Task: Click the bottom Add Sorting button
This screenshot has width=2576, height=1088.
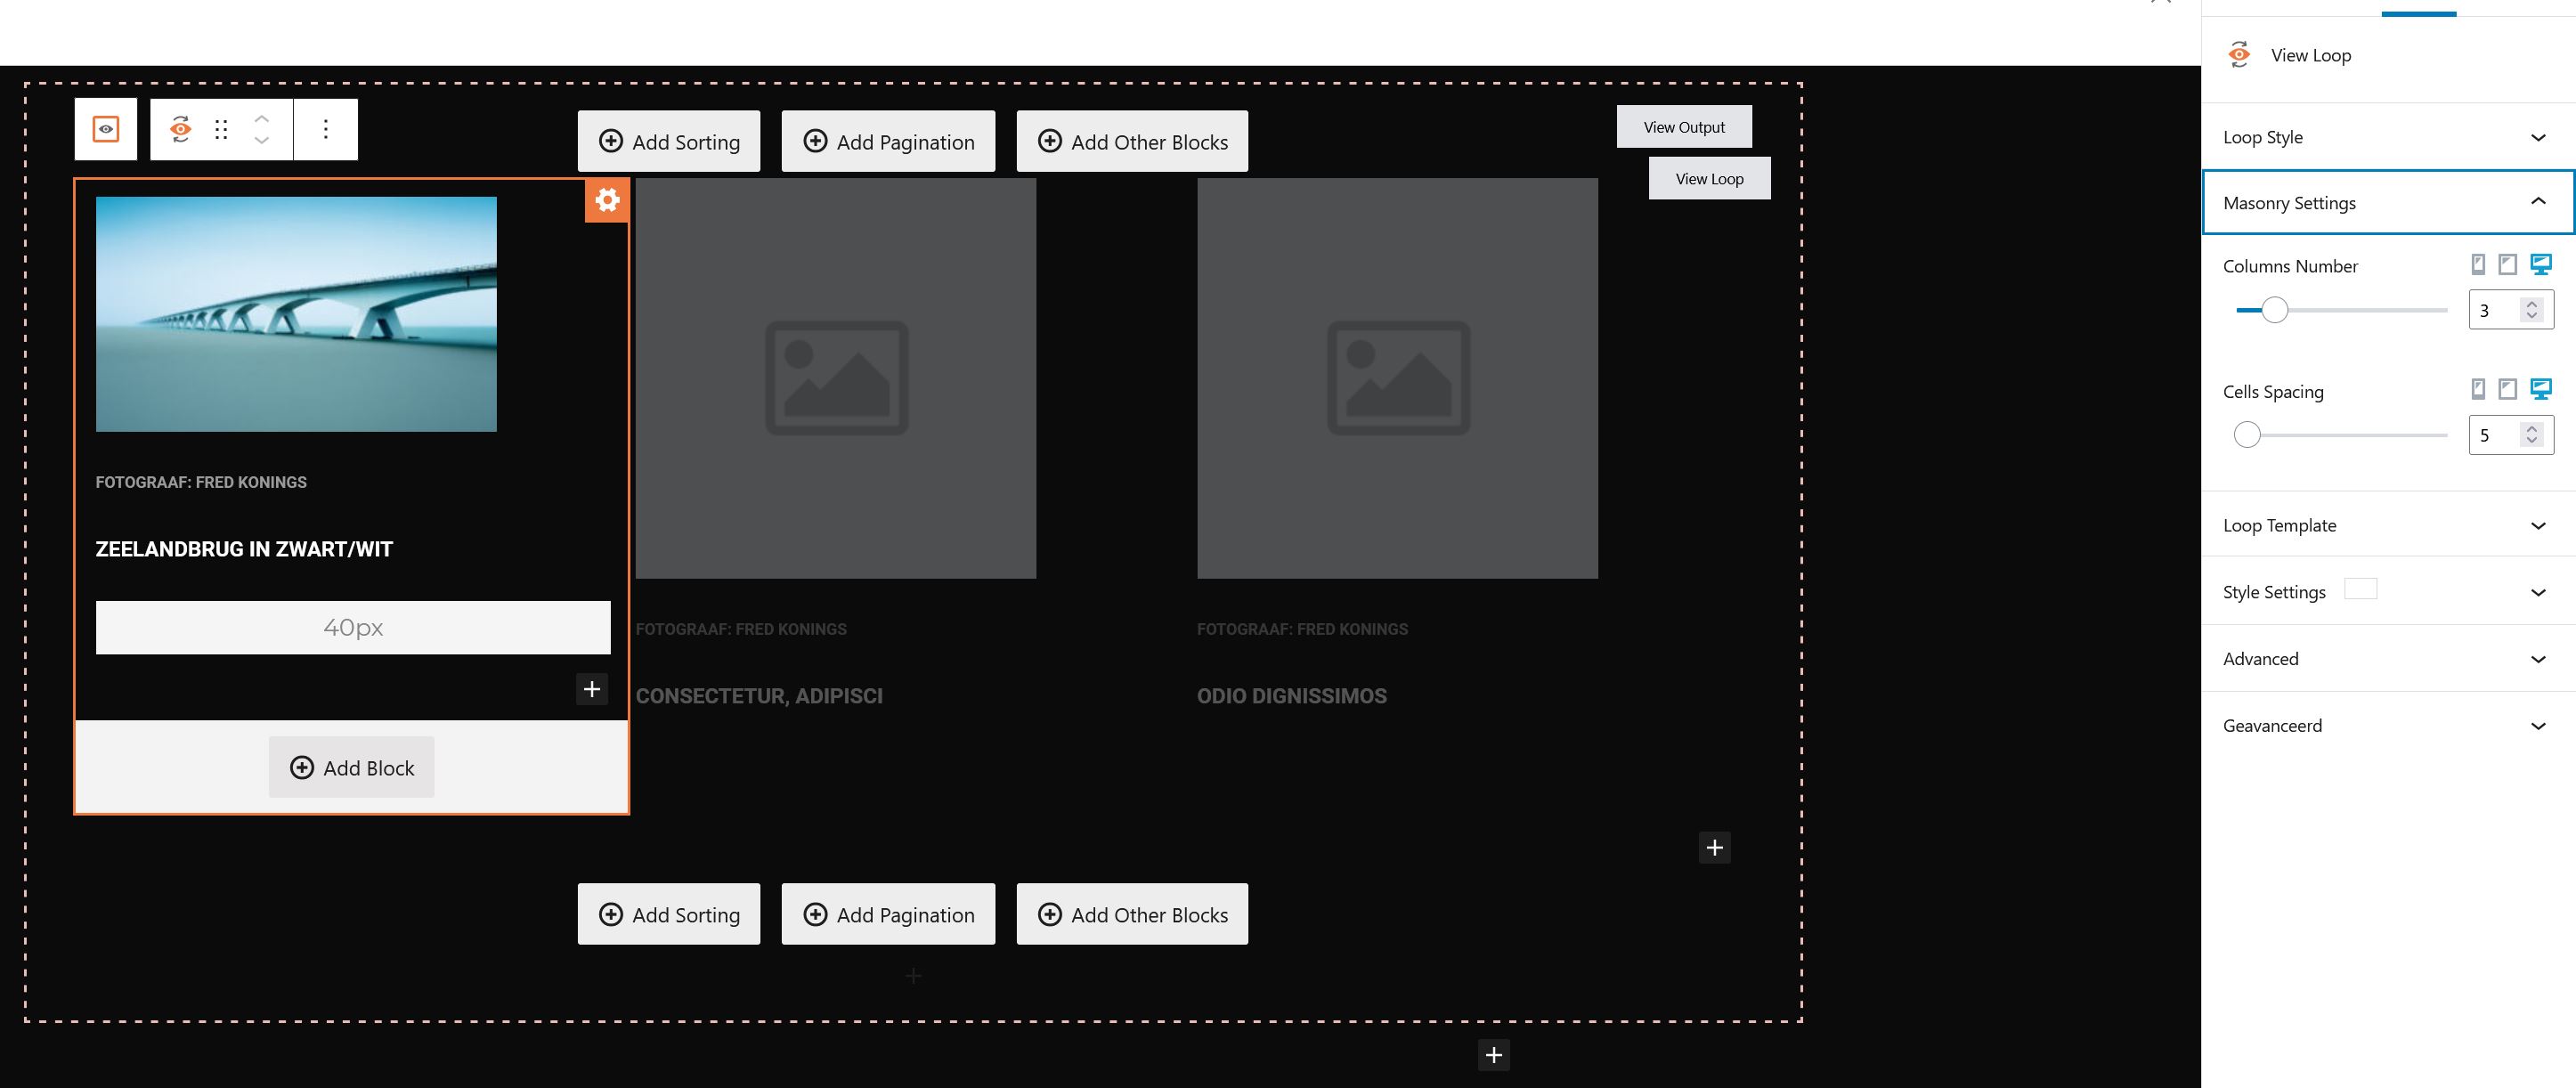Action: [x=669, y=914]
